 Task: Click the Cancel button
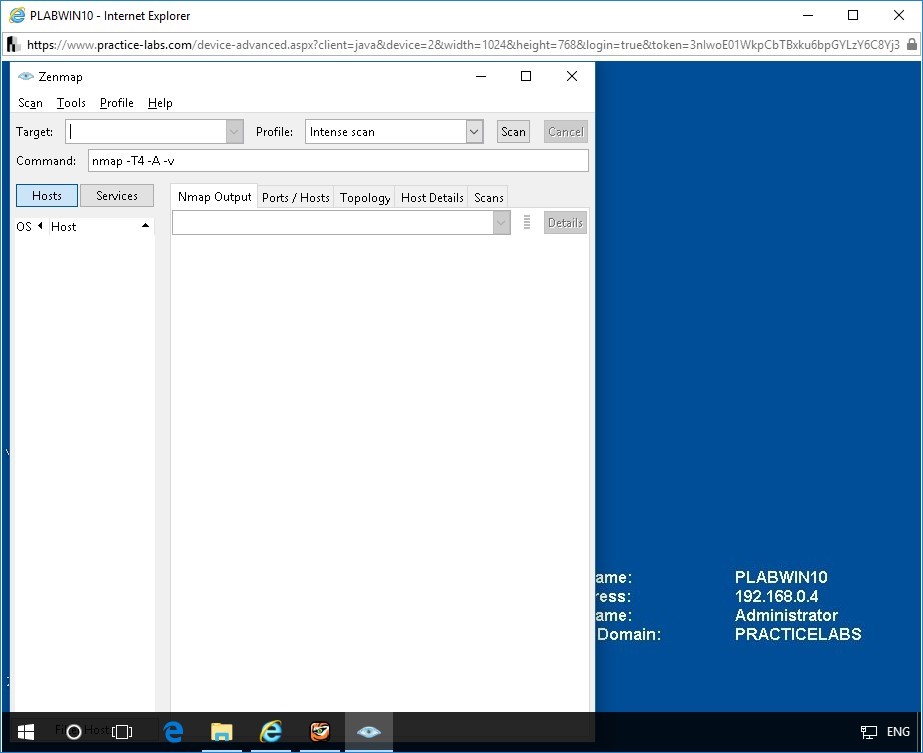tap(566, 132)
